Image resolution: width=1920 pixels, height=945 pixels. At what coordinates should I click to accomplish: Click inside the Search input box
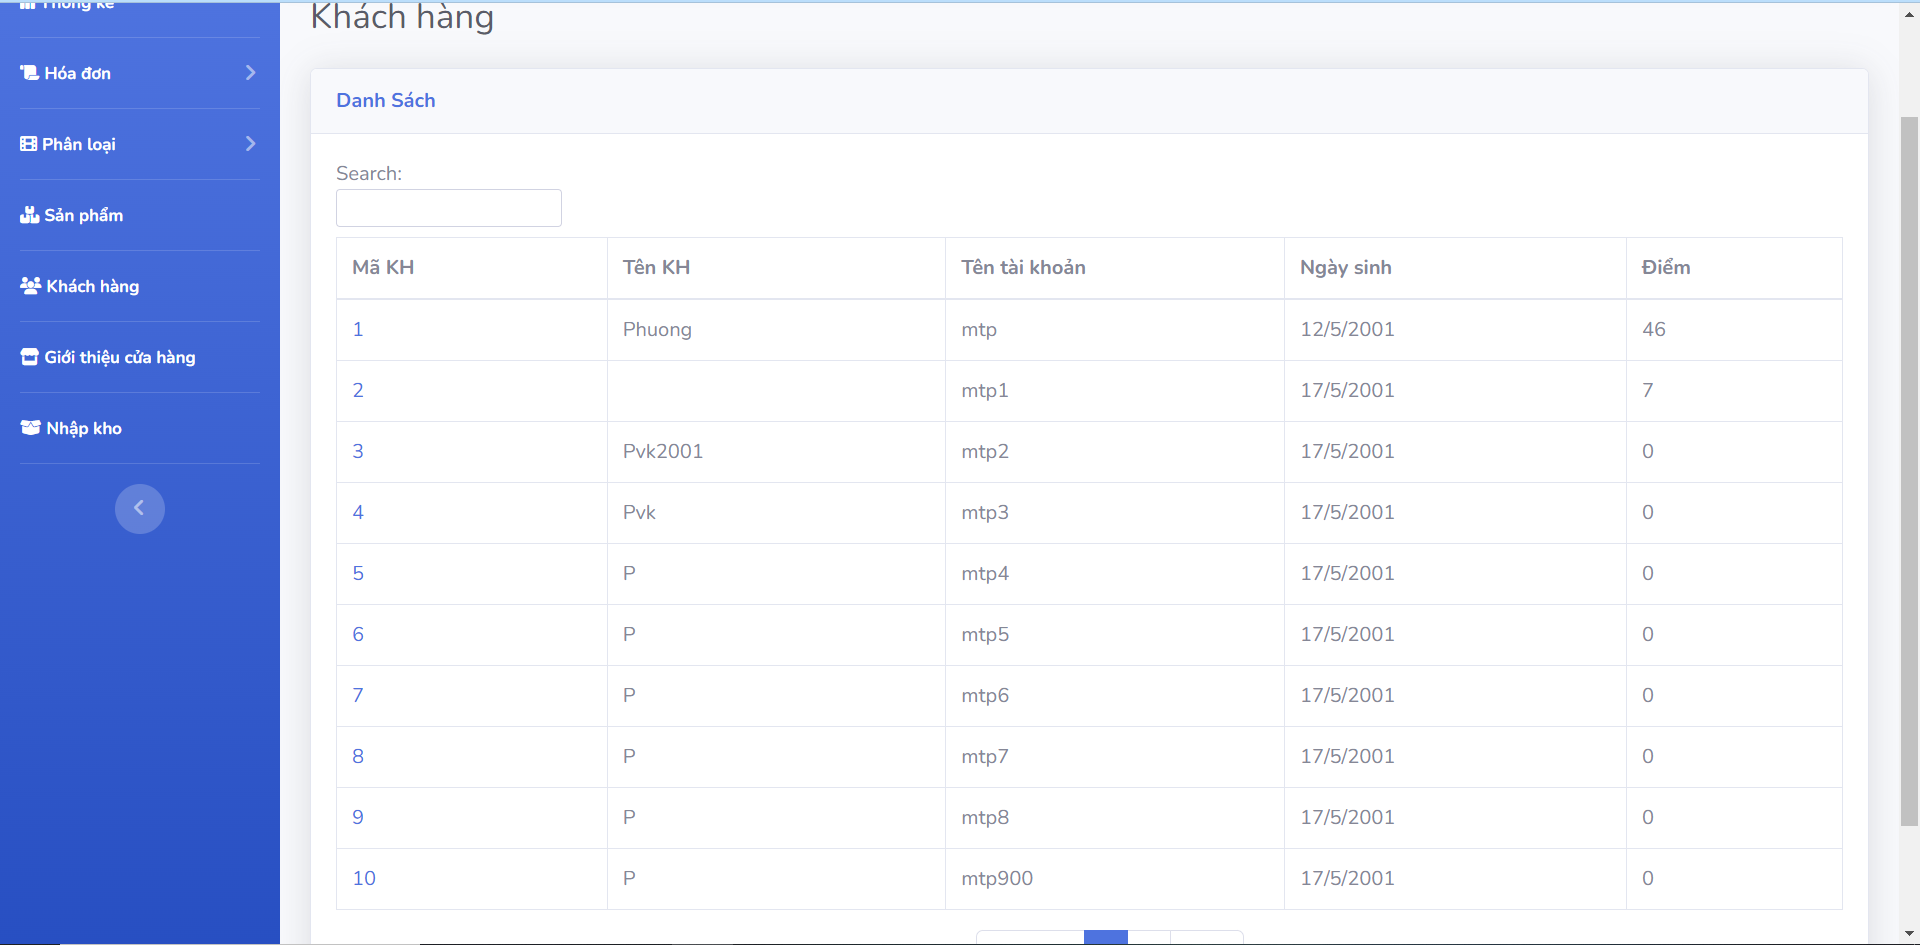pos(448,208)
